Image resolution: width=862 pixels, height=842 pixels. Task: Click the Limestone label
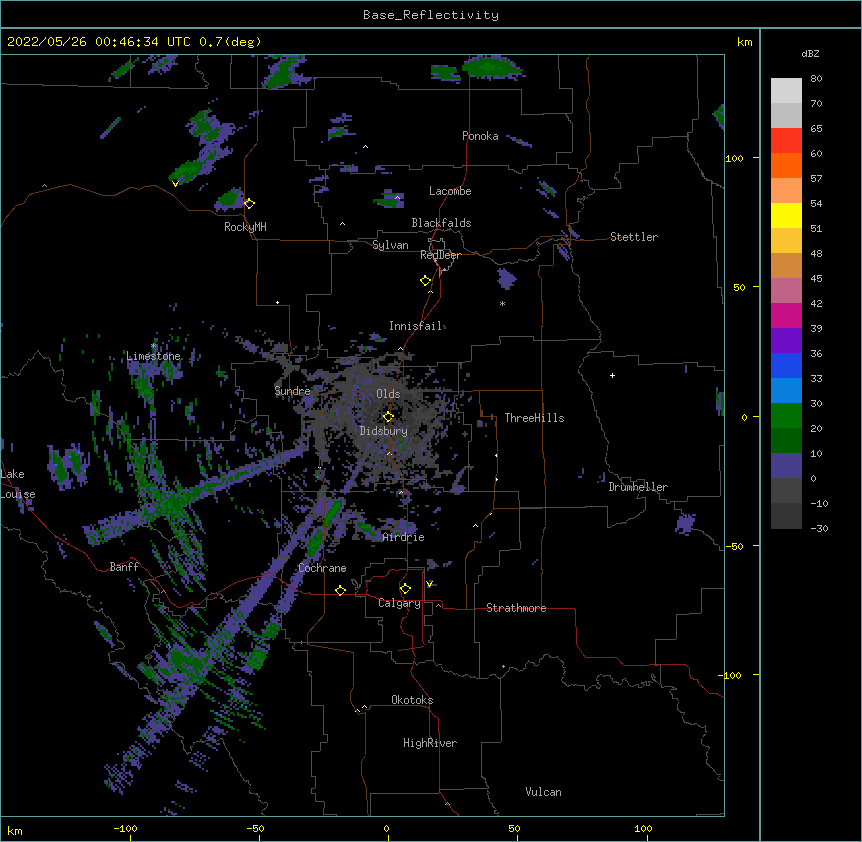(x=153, y=356)
